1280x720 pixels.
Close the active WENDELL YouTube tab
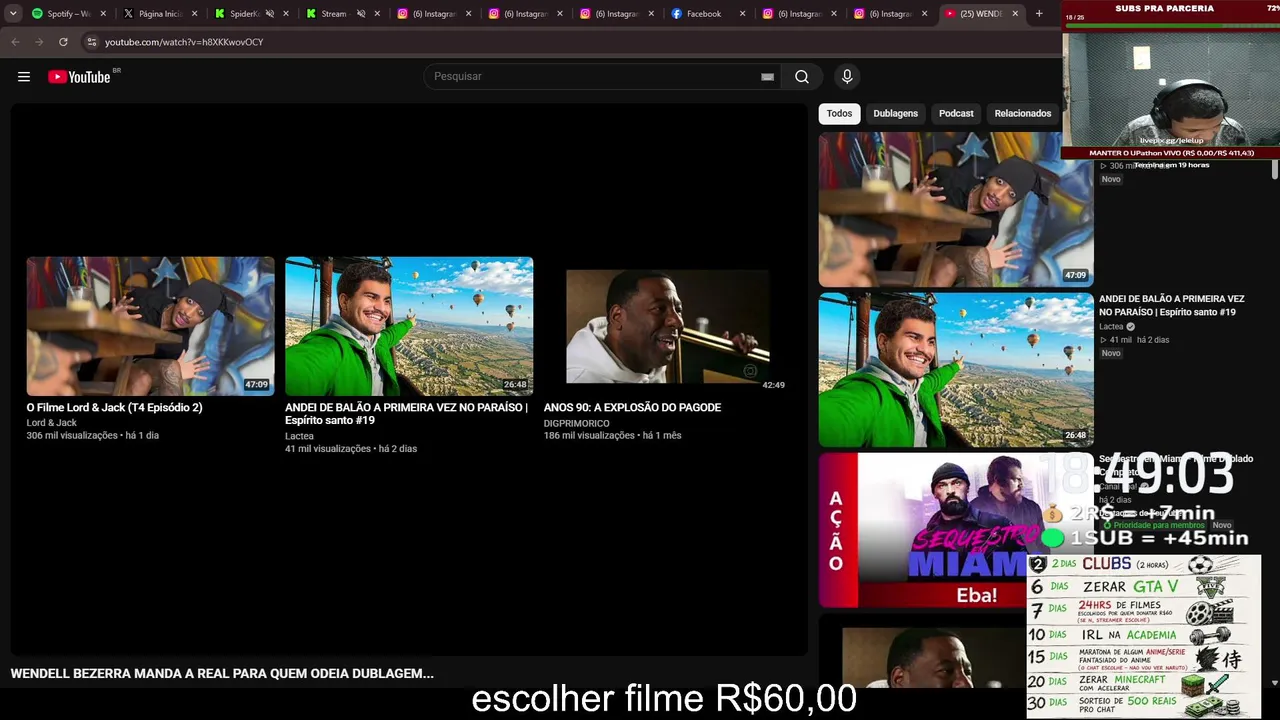pos(1015,14)
